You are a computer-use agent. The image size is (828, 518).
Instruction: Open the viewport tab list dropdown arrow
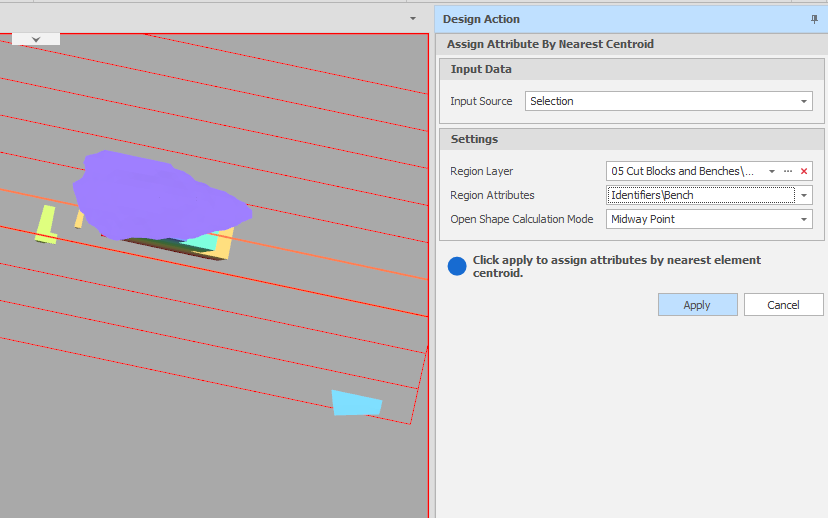[x=413, y=19]
